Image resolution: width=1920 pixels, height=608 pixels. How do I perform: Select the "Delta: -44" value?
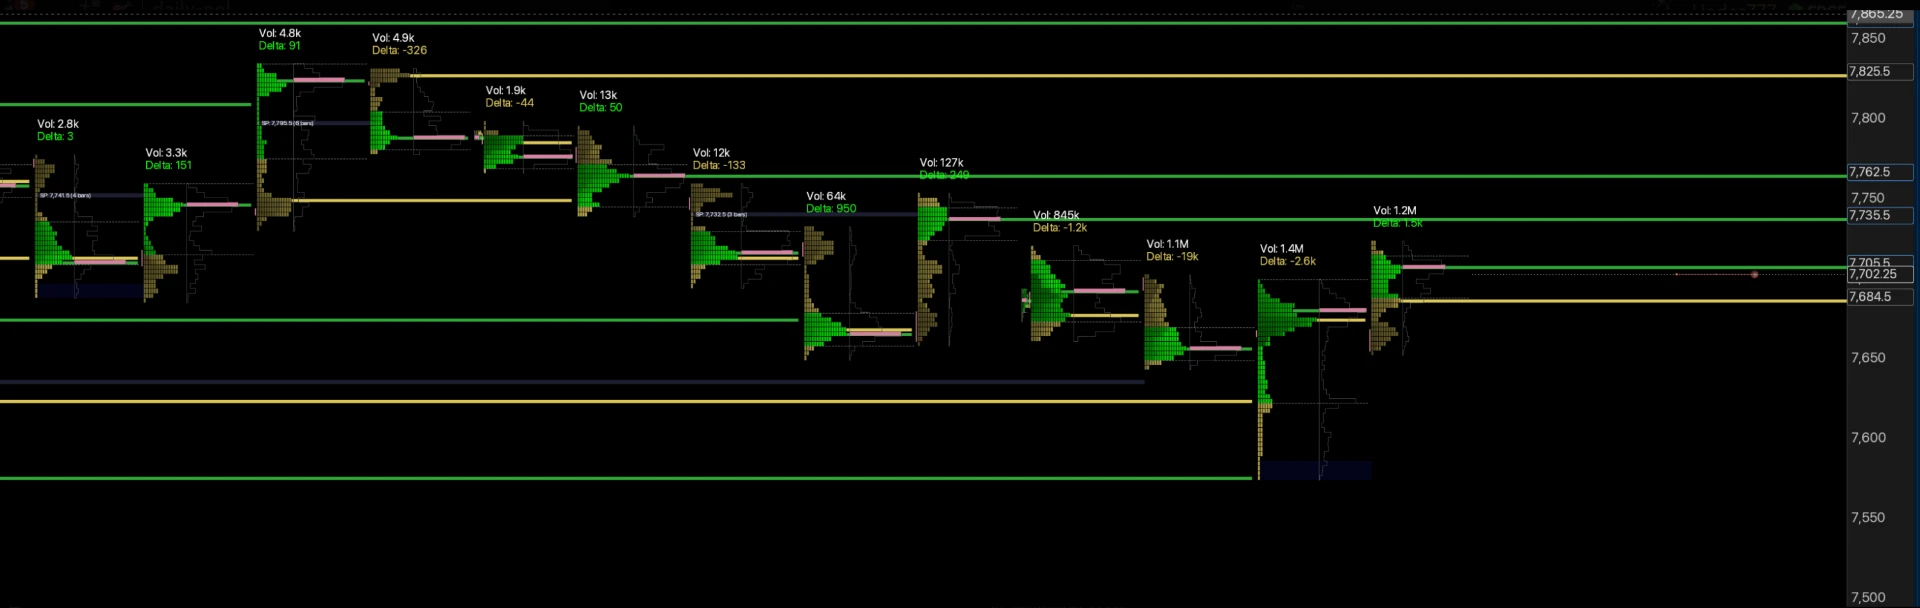[510, 104]
